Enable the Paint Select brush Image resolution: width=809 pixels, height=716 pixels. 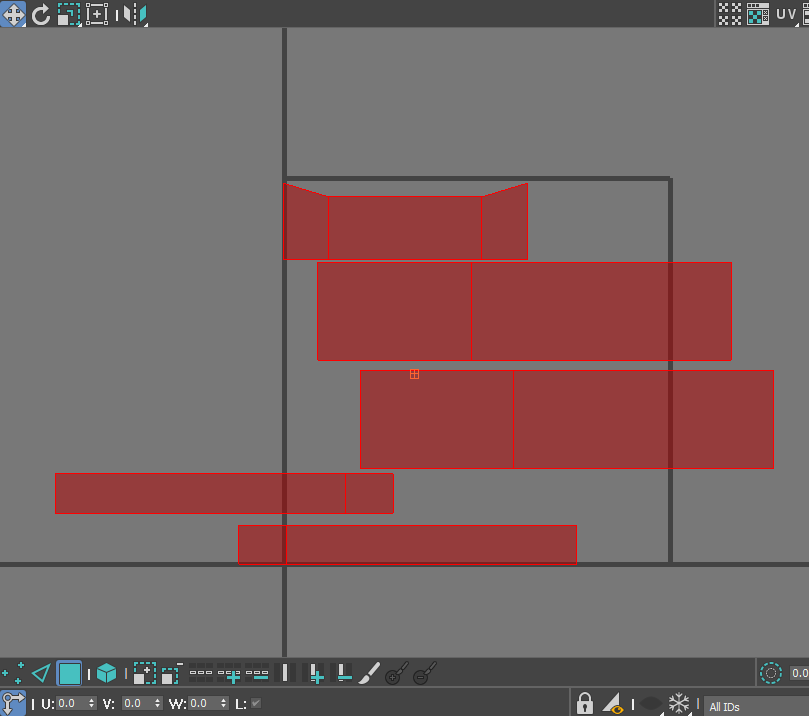[369, 673]
